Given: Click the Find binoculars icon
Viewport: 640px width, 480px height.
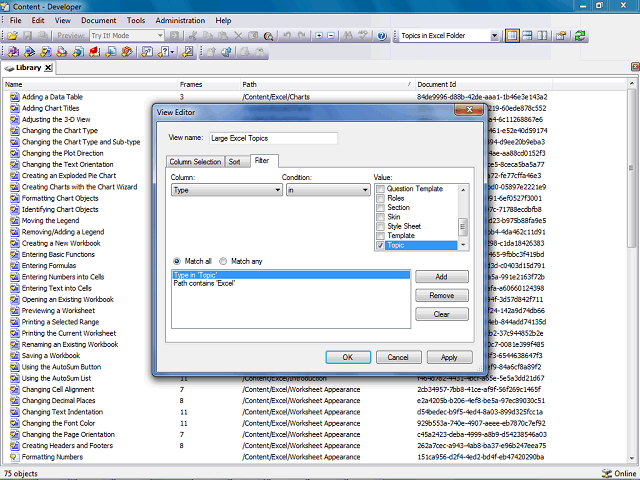Looking at the screenshot, I should tap(347, 36).
